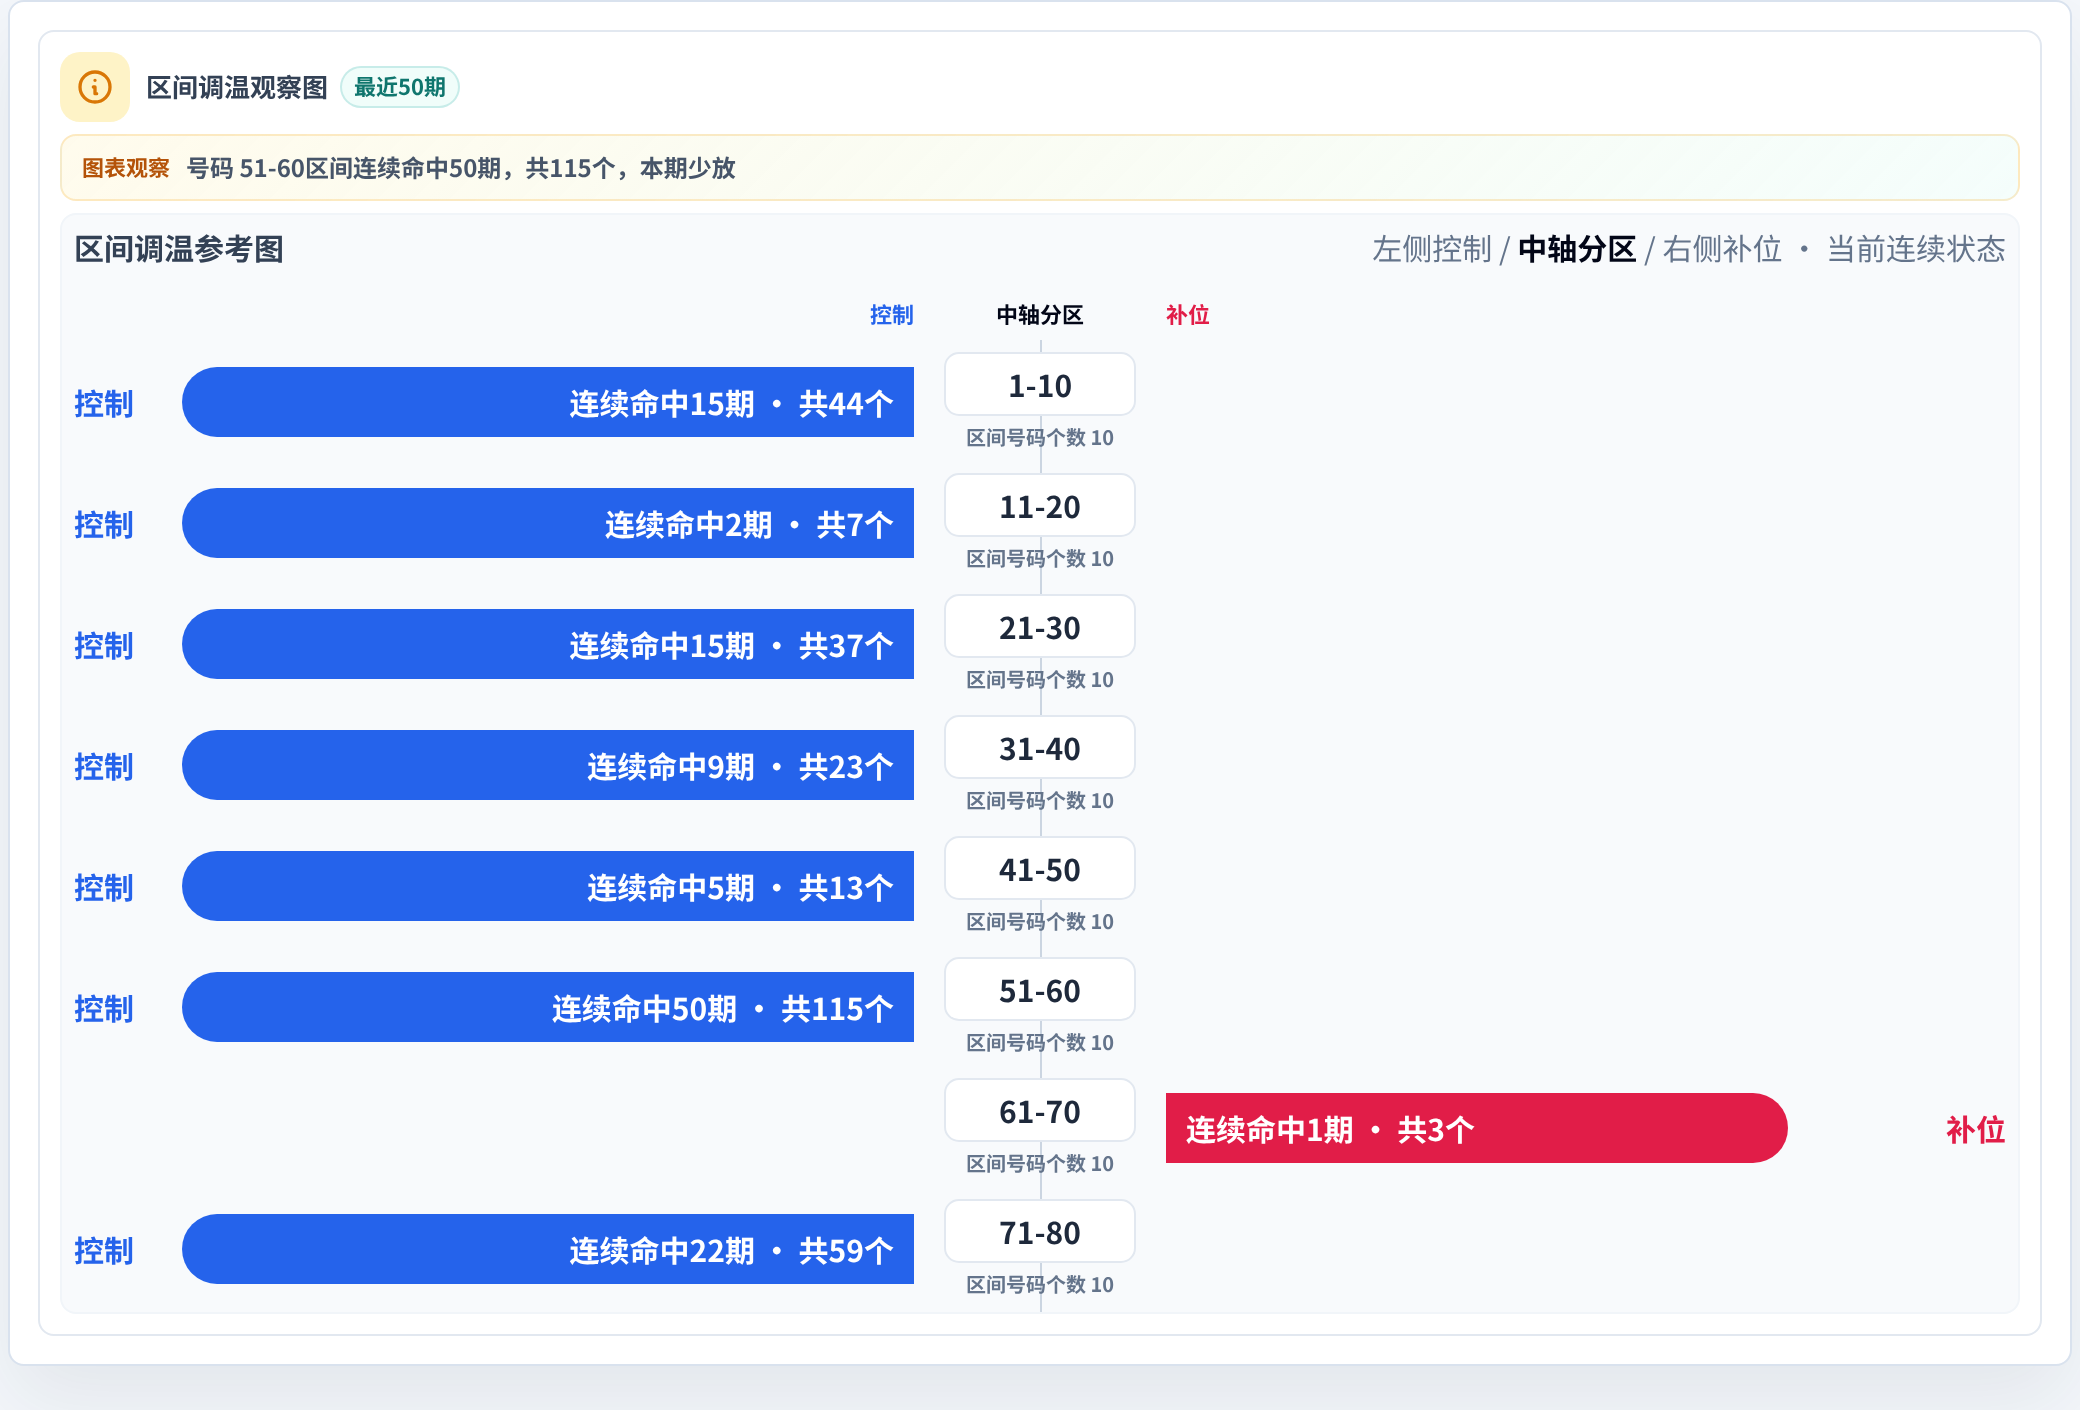The image size is (2080, 1410).
Task: Click 区间号码个数 10 under 41-50
Action: [x=1040, y=921]
